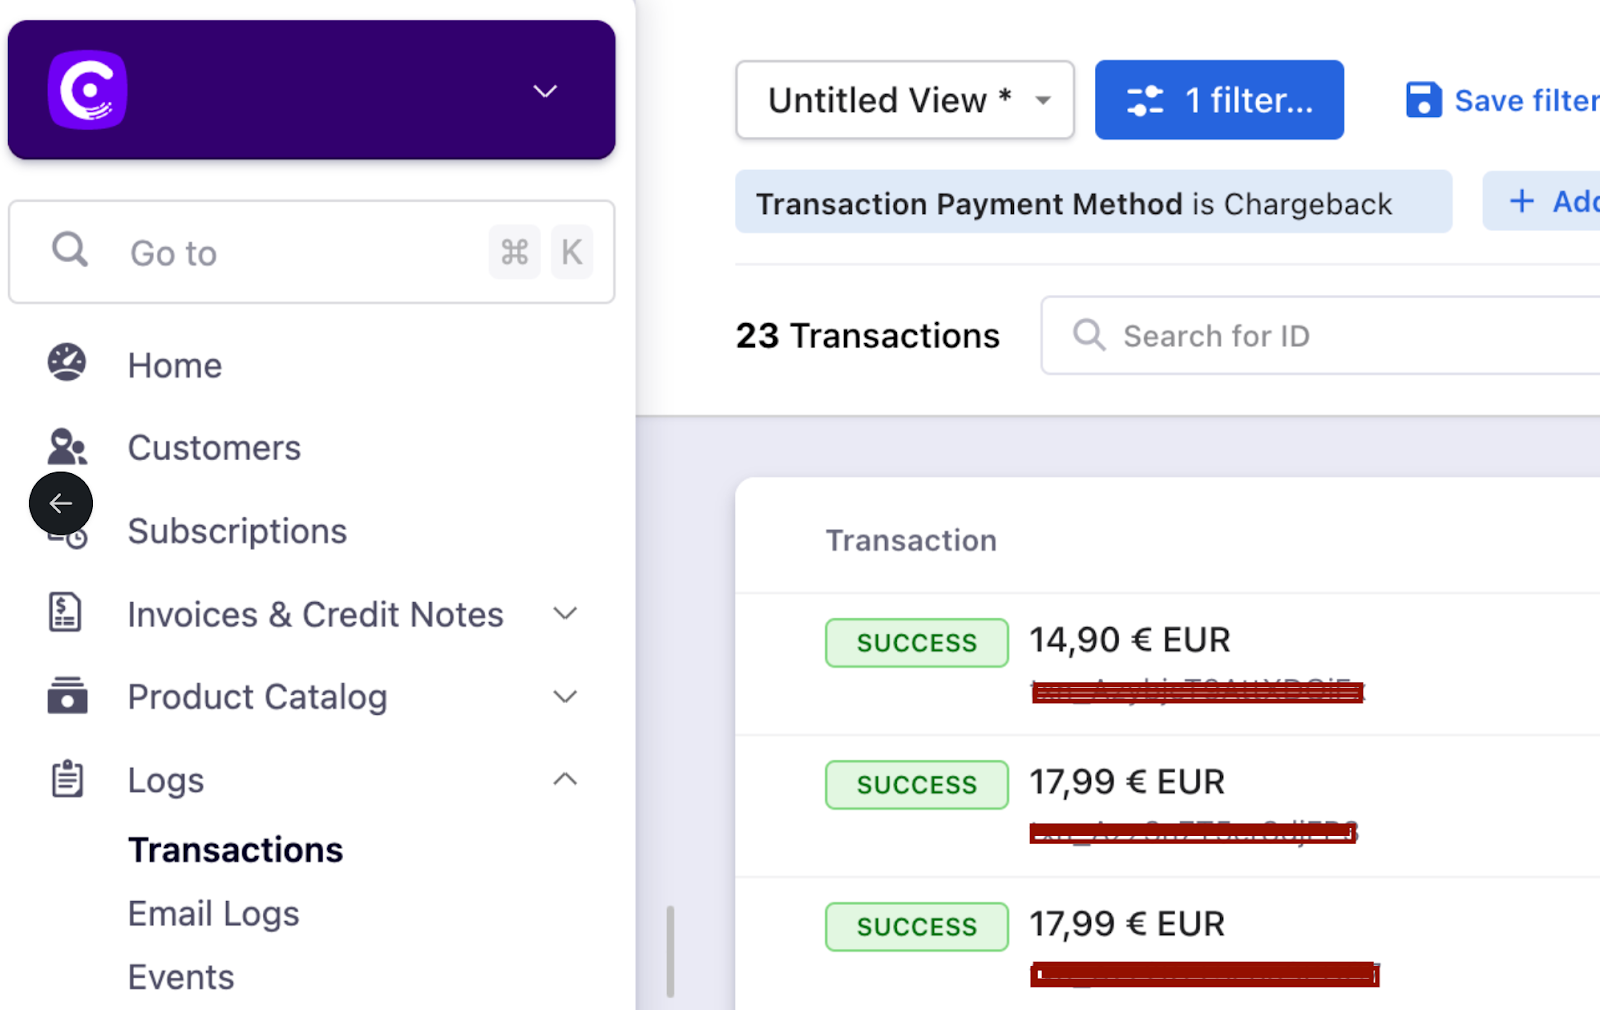Open the site switcher dropdown chevron
The image size is (1600, 1010).
[x=545, y=91]
